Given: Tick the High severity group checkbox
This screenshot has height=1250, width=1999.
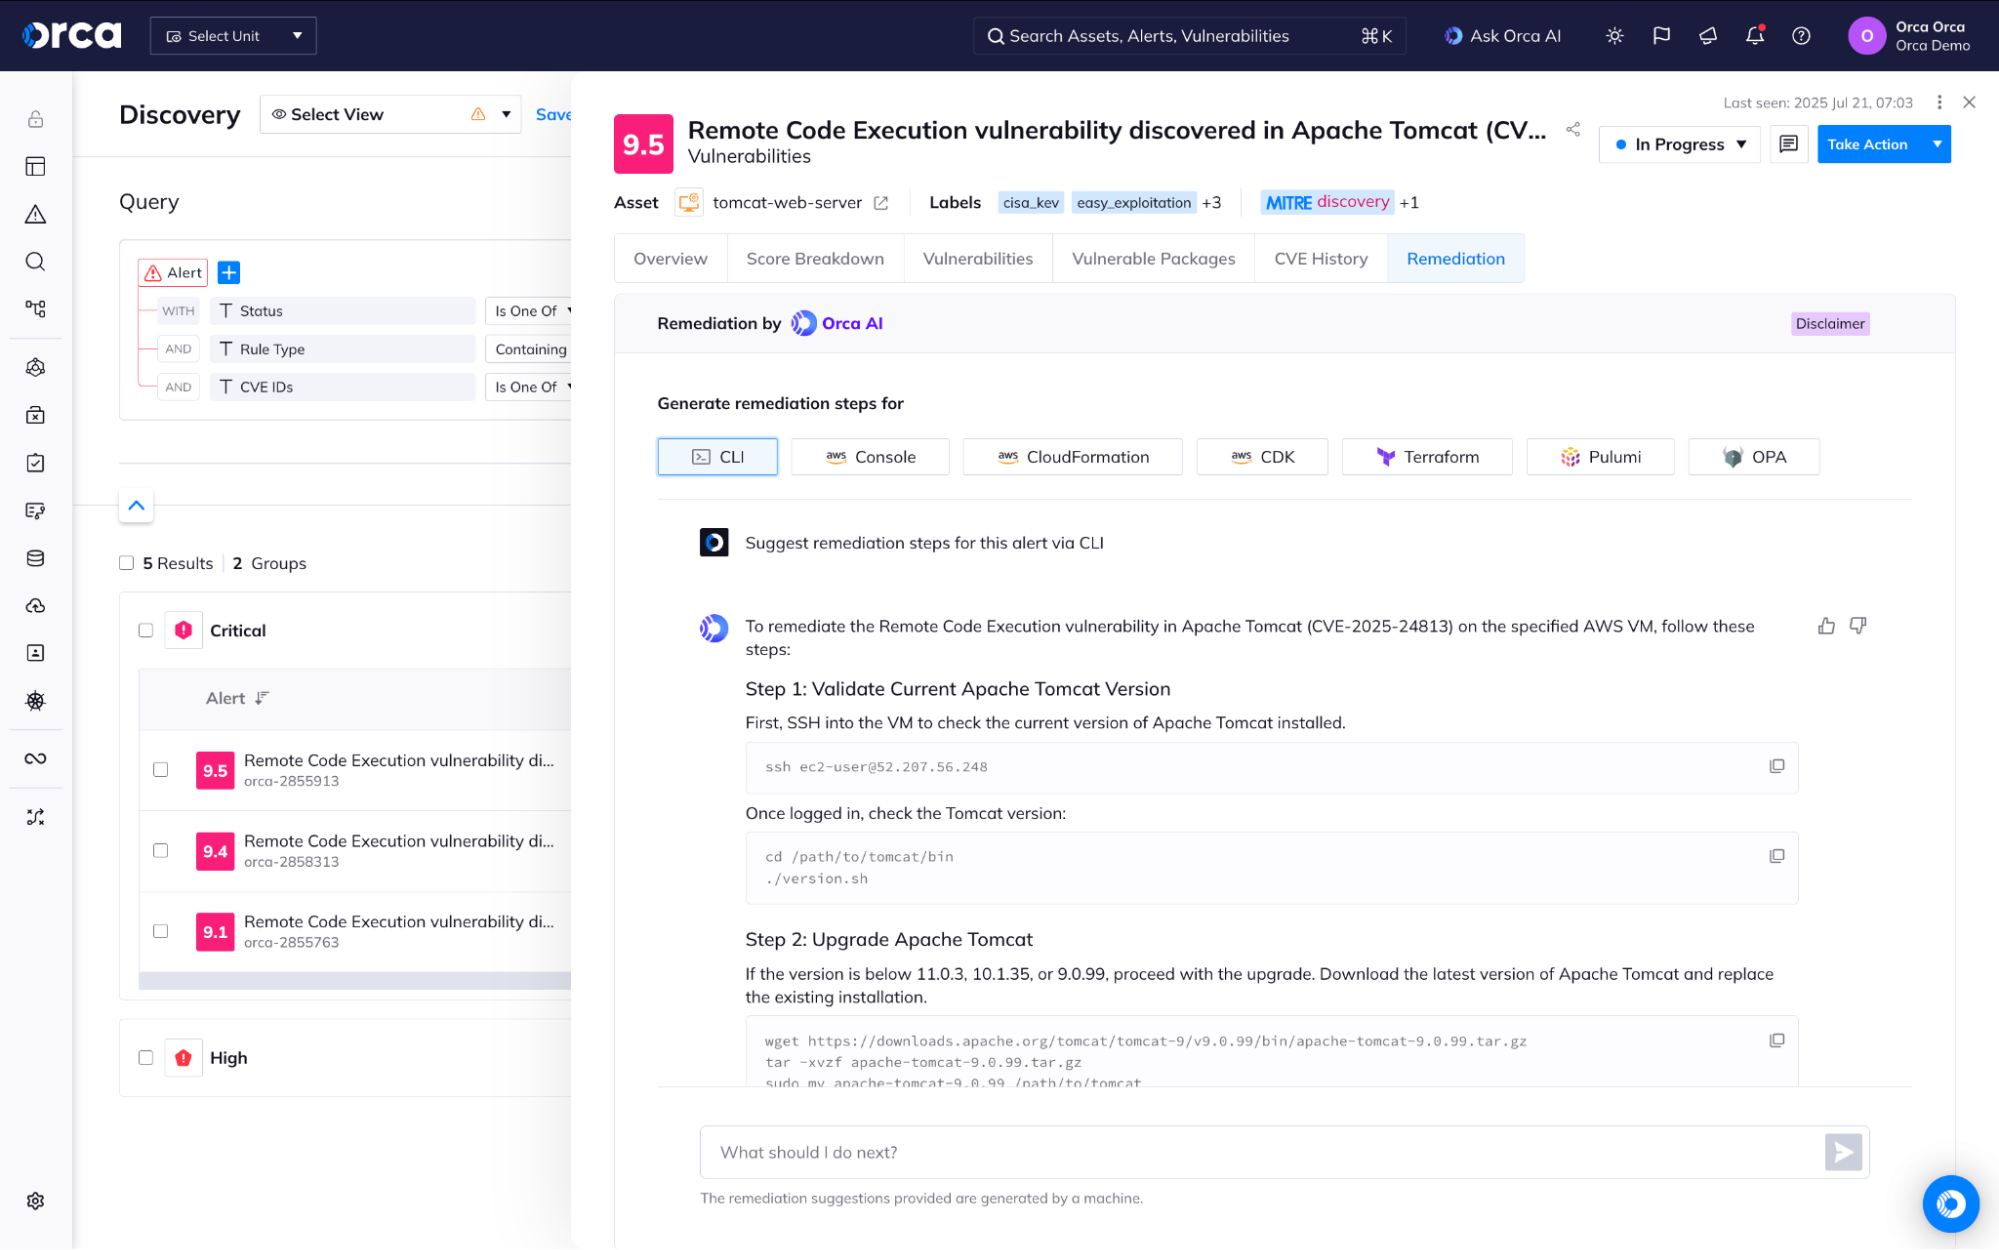Looking at the screenshot, I should [146, 1058].
